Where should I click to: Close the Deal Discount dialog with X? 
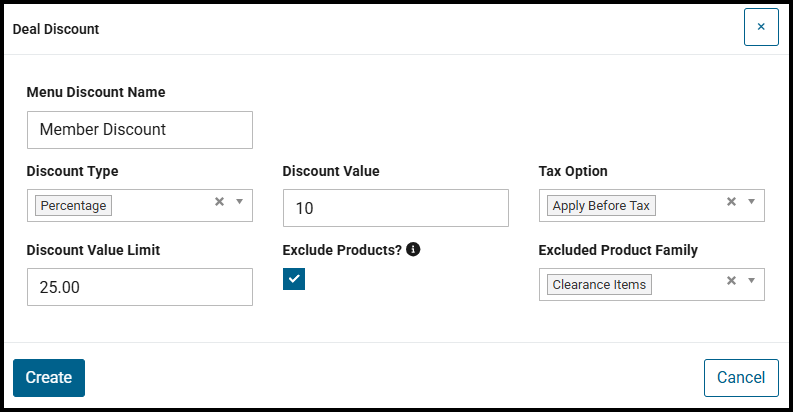coord(761,27)
